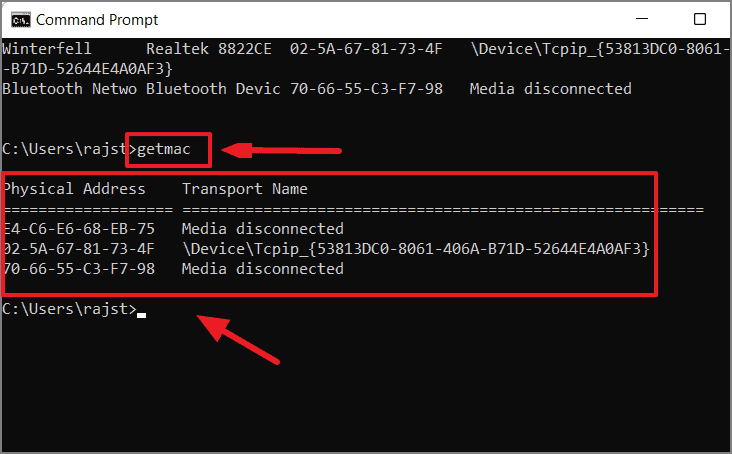Click the Winterfell connection name
Viewport: 732px width, 454px height.
point(47,49)
